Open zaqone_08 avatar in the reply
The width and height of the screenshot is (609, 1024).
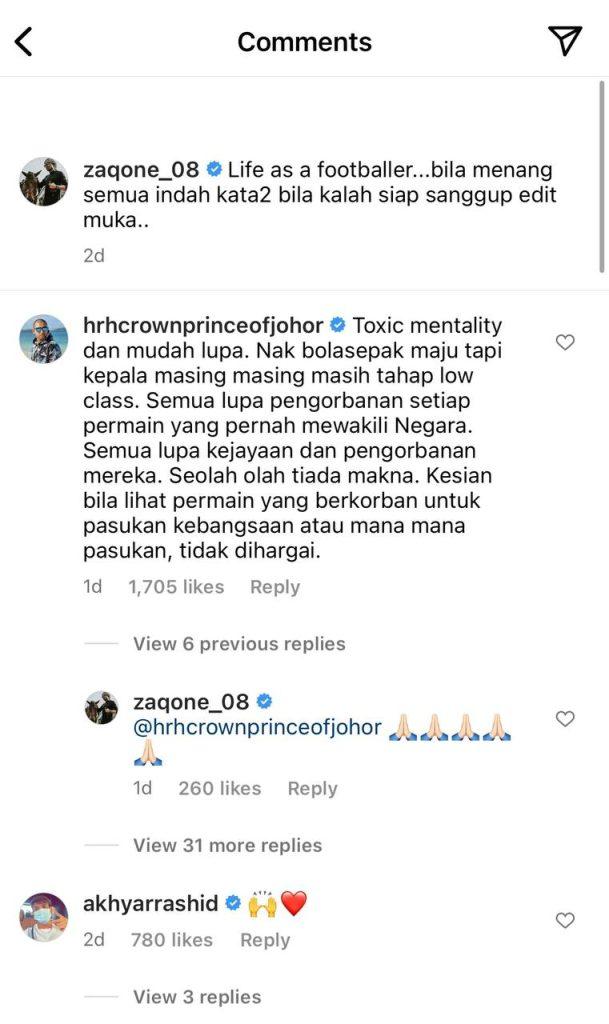coord(101,708)
